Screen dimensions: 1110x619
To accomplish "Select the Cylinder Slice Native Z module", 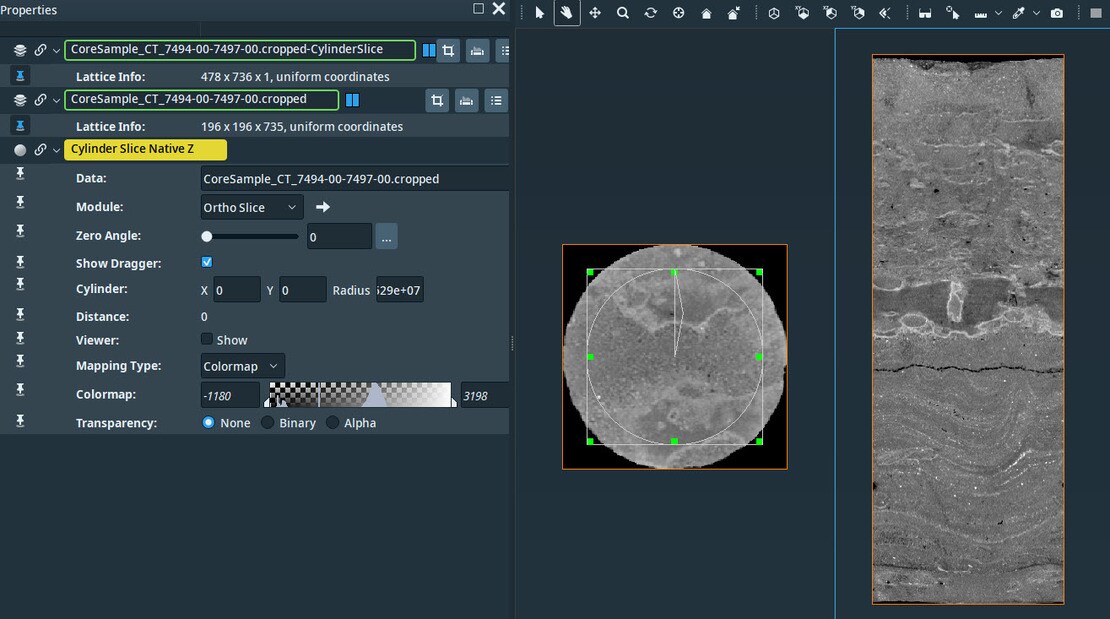I will pos(145,150).
